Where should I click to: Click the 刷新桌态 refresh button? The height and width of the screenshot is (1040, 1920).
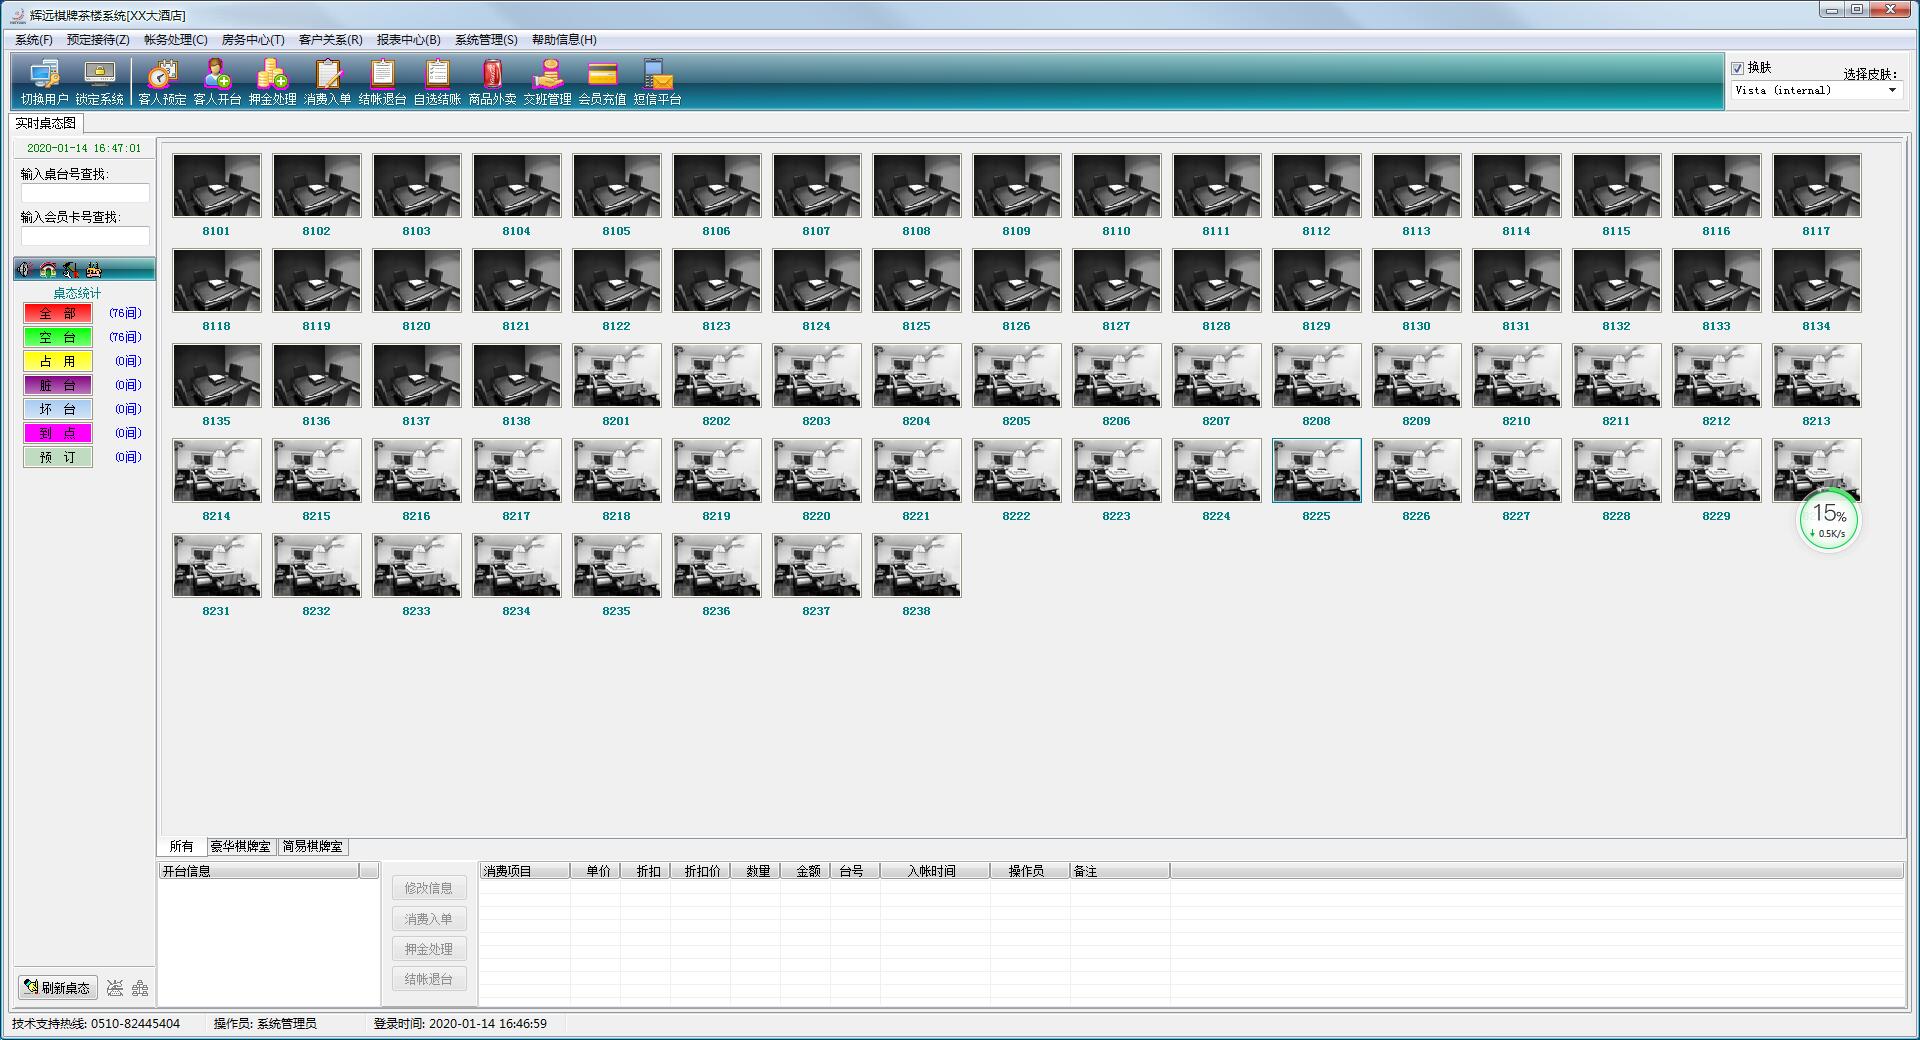[x=58, y=988]
